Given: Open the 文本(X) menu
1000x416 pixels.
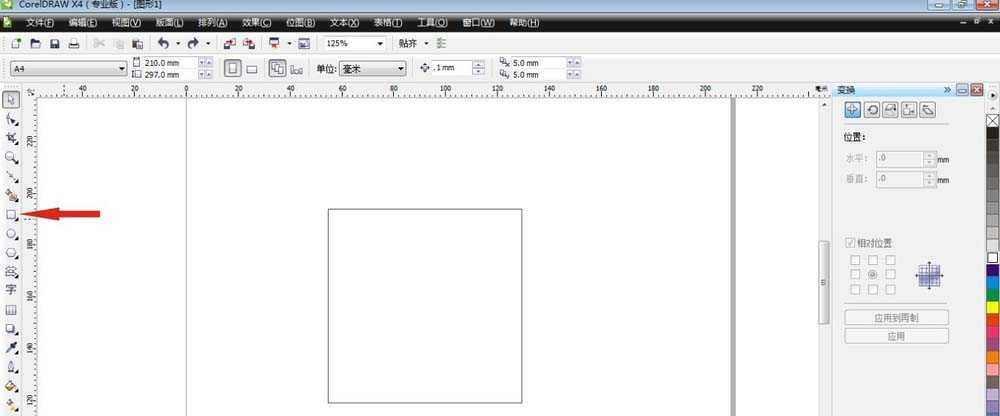Looking at the screenshot, I should point(344,22).
